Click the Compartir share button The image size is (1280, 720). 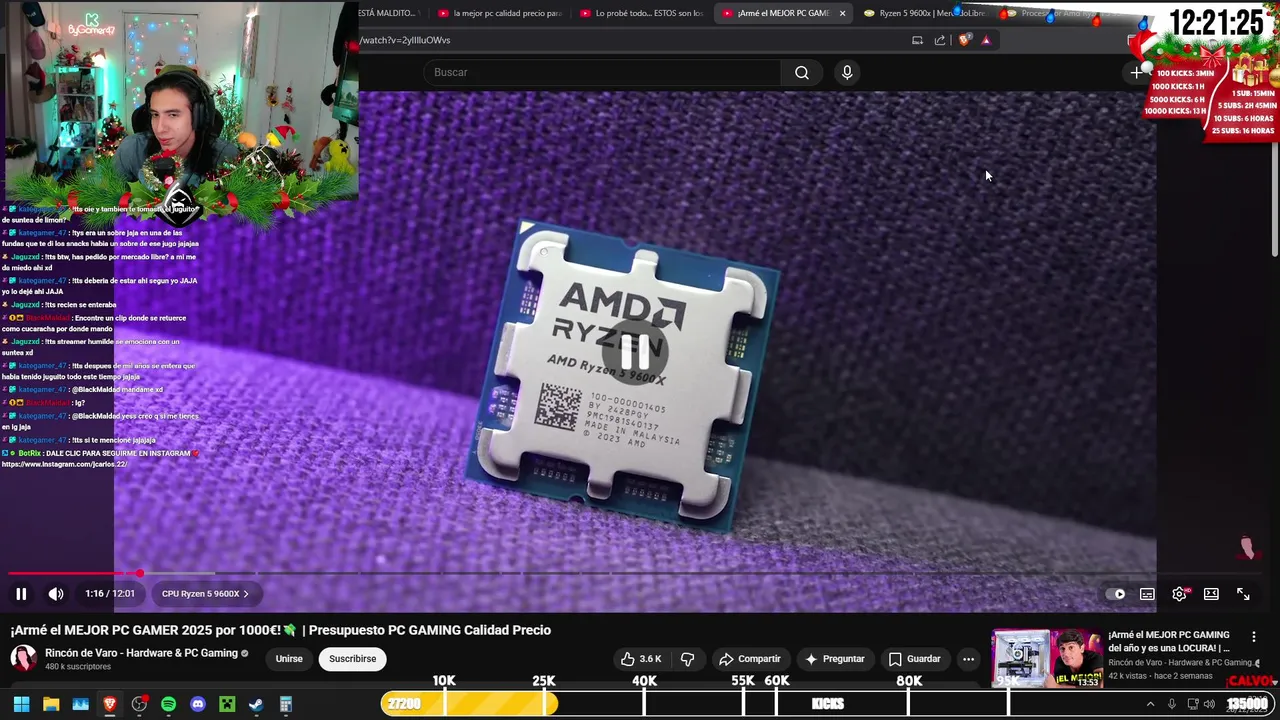(749, 659)
